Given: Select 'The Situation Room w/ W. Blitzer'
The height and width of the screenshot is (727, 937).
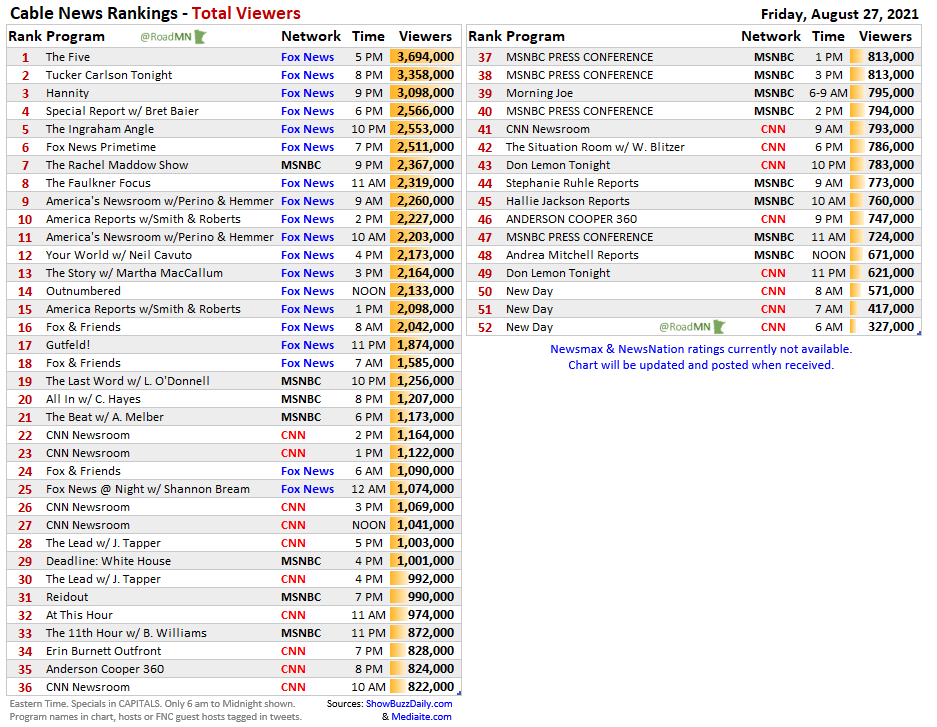Looking at the screenshot, I should tap(595, 147).
